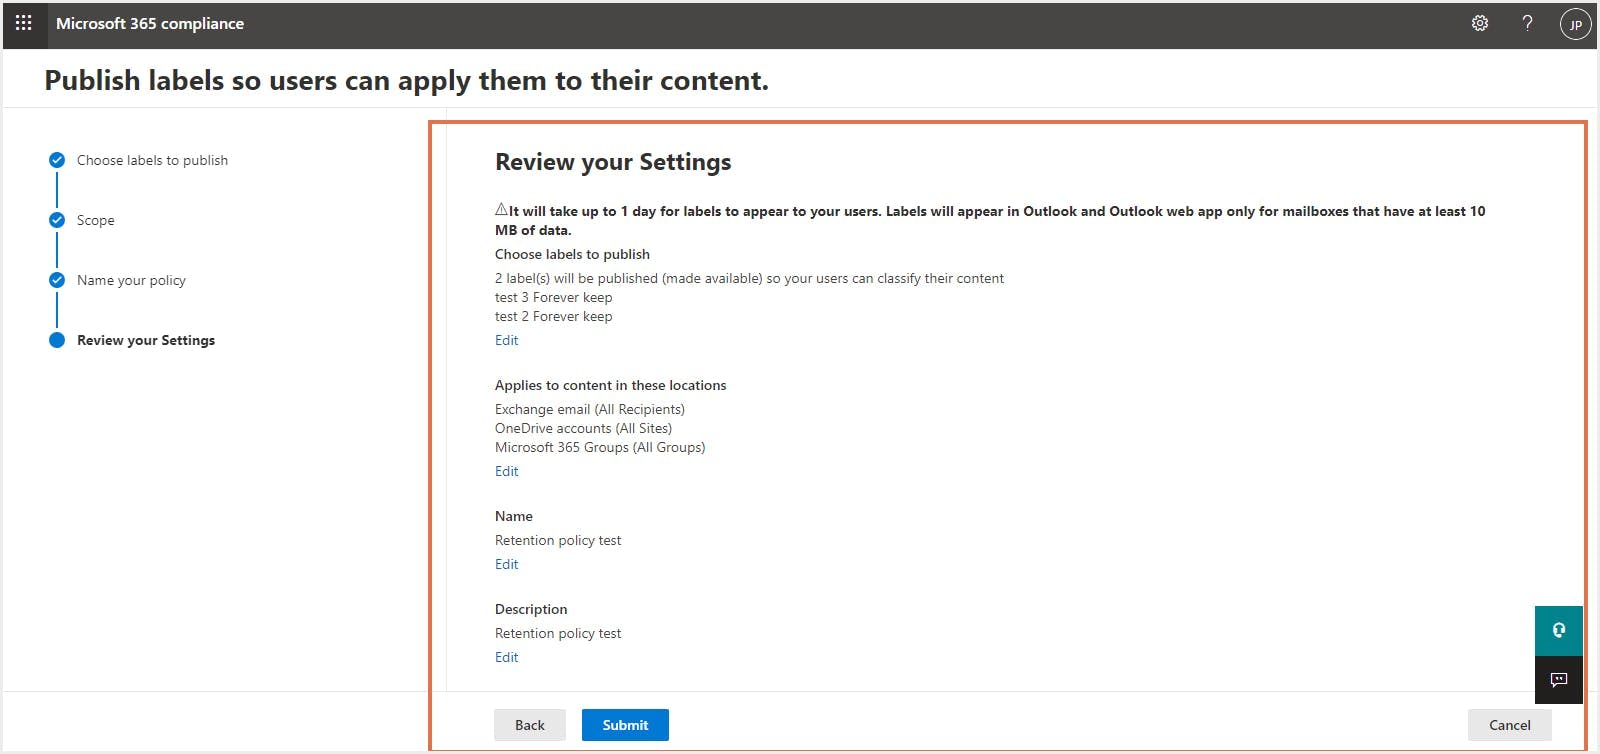This screenshot has width=1600, height=754.
Task: Select the Review your Settings step
Action: pyautogui.click(x=146, y=340)
